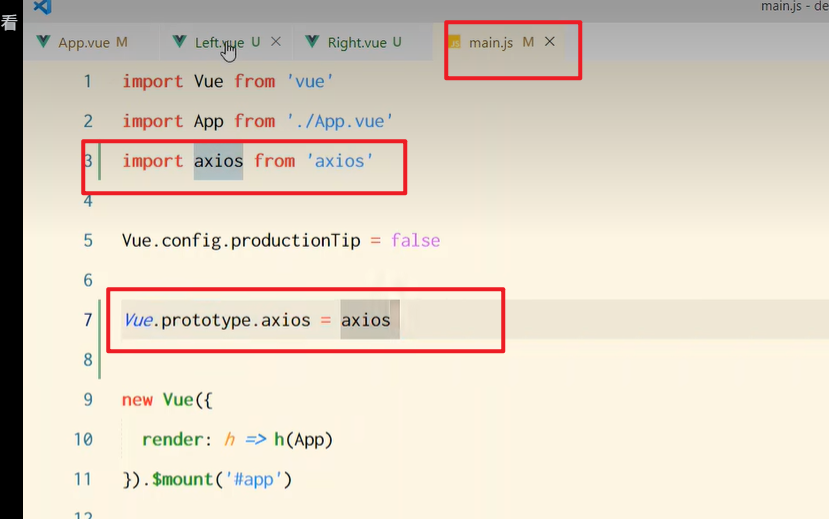Image resolution: width=829 pixels, height=519 pixels.
Task: Click the highlighted axios on line 3
Action: pos(218,161)
